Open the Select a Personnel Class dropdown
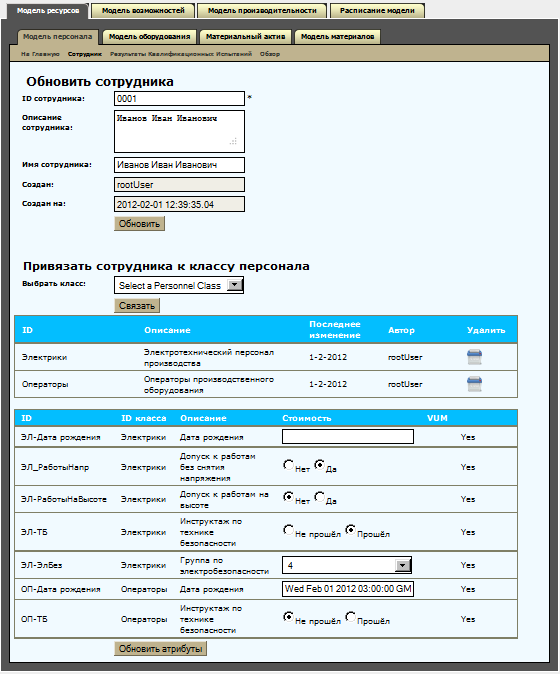The width and height of the screenshot is (560, 674). pos(179,285)
